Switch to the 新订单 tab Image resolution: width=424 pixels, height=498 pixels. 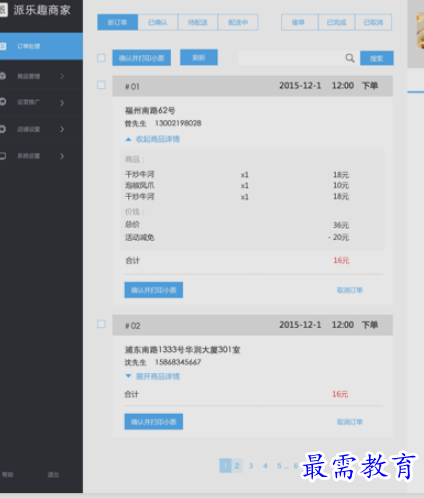(x=117, y=22)
